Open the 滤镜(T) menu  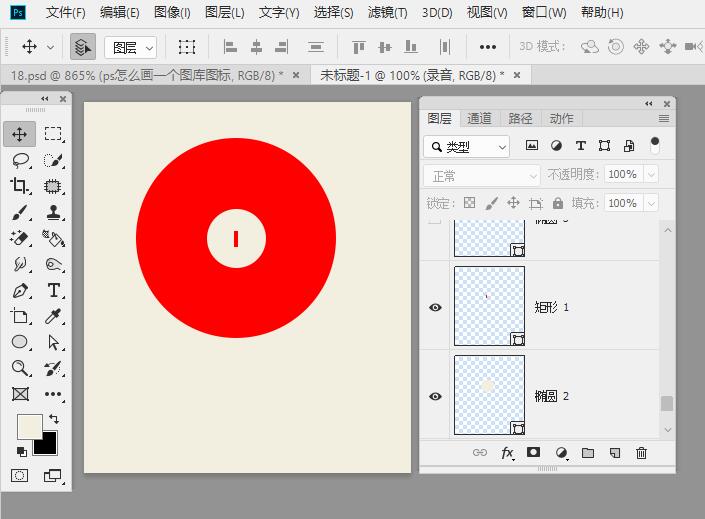(x=387, y=13)
